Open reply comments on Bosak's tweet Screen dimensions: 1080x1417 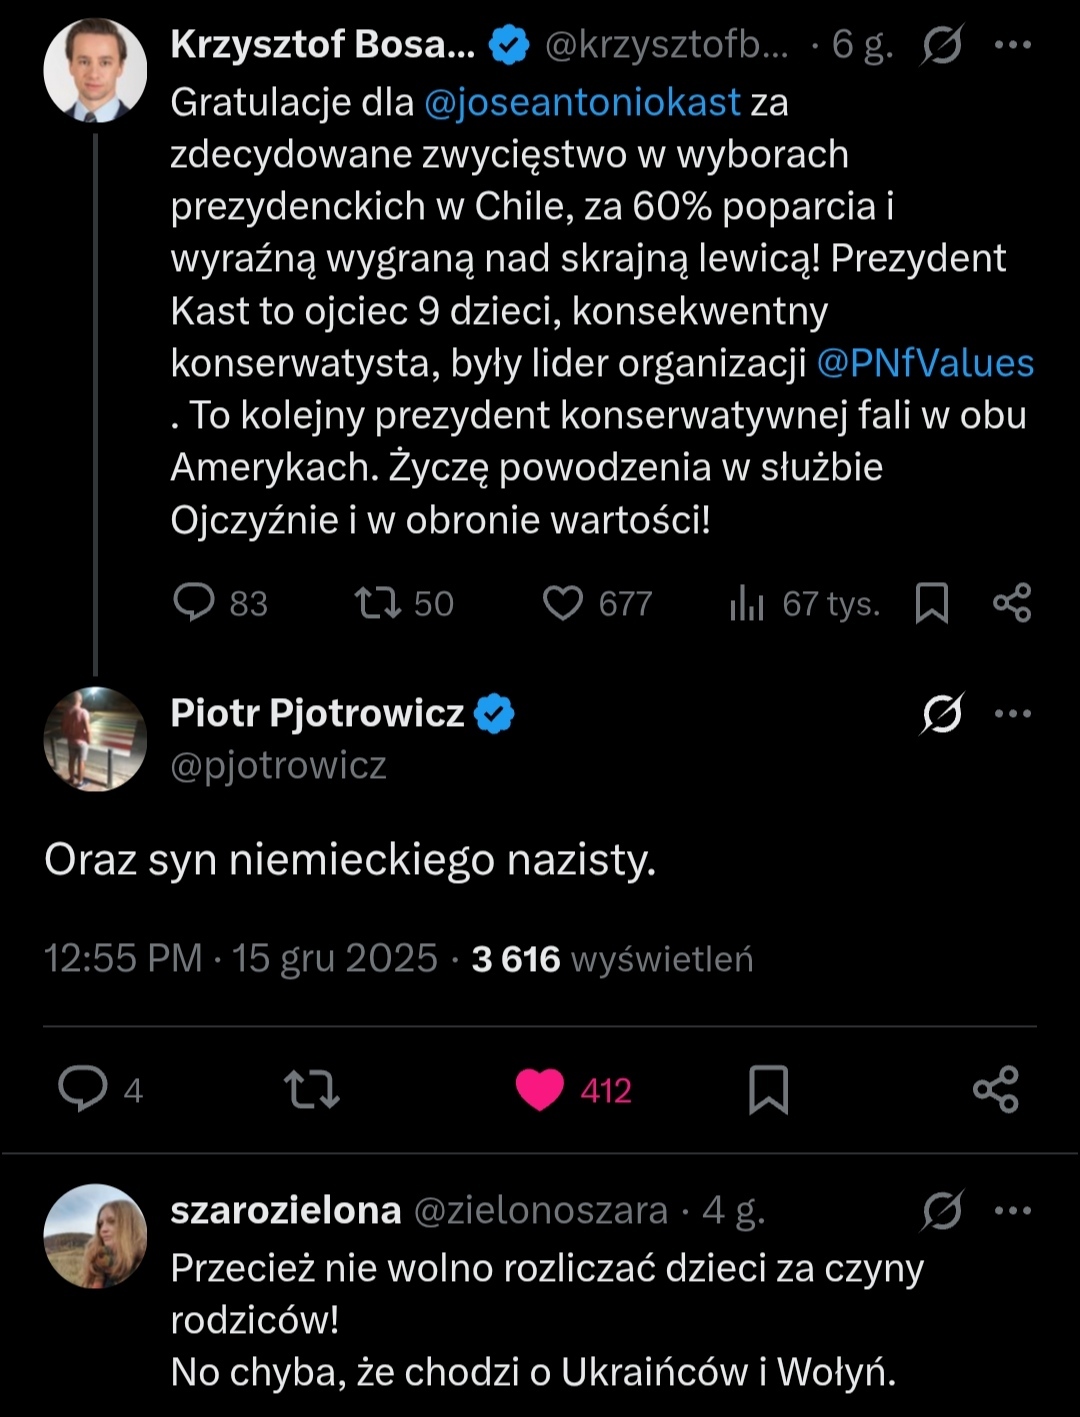(x=194, y=603)
